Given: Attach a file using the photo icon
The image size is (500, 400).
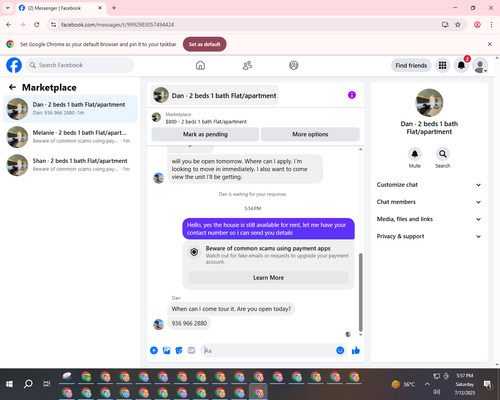Looking at the screenshot, I should [166, 350].
